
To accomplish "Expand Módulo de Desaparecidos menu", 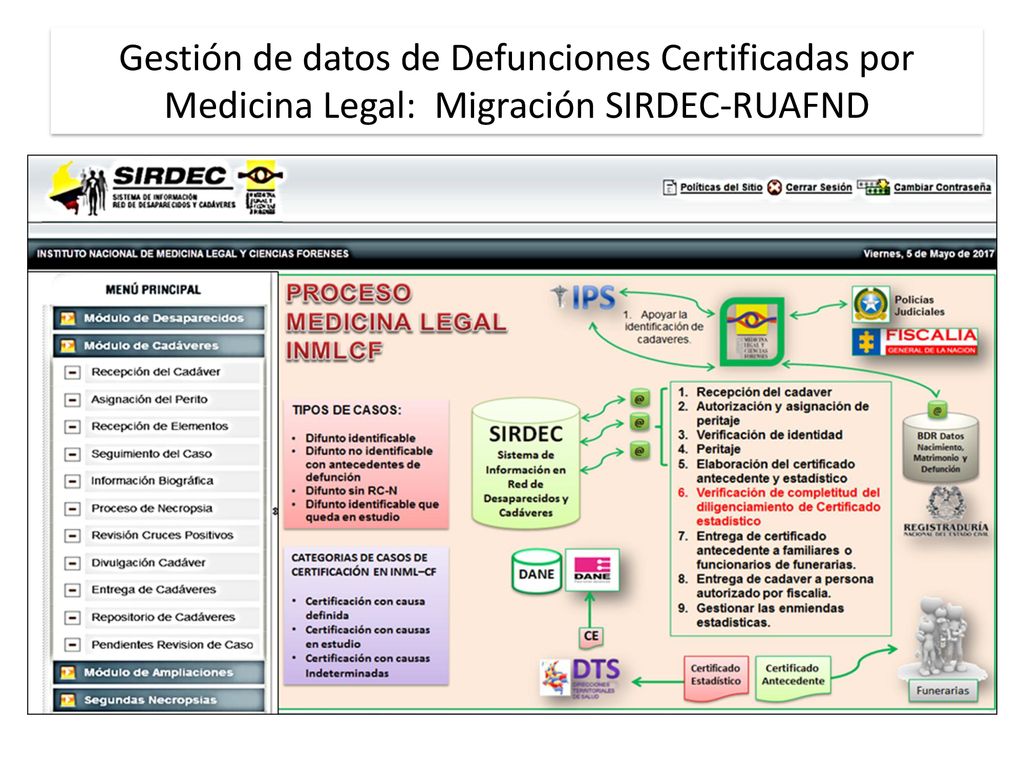I will click(159, 318).
